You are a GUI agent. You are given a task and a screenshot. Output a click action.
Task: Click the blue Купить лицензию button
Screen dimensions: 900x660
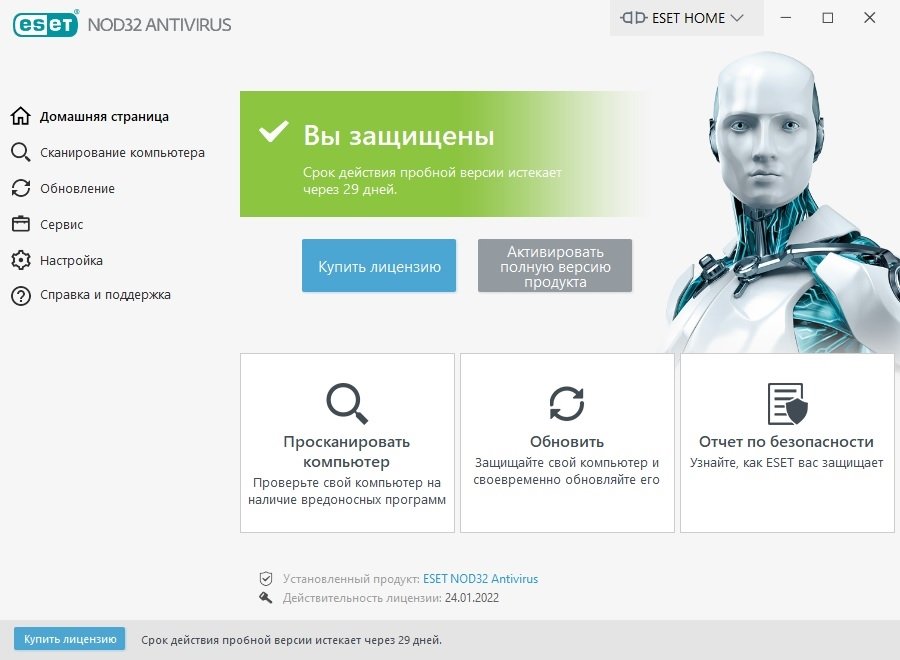(379, 266)
